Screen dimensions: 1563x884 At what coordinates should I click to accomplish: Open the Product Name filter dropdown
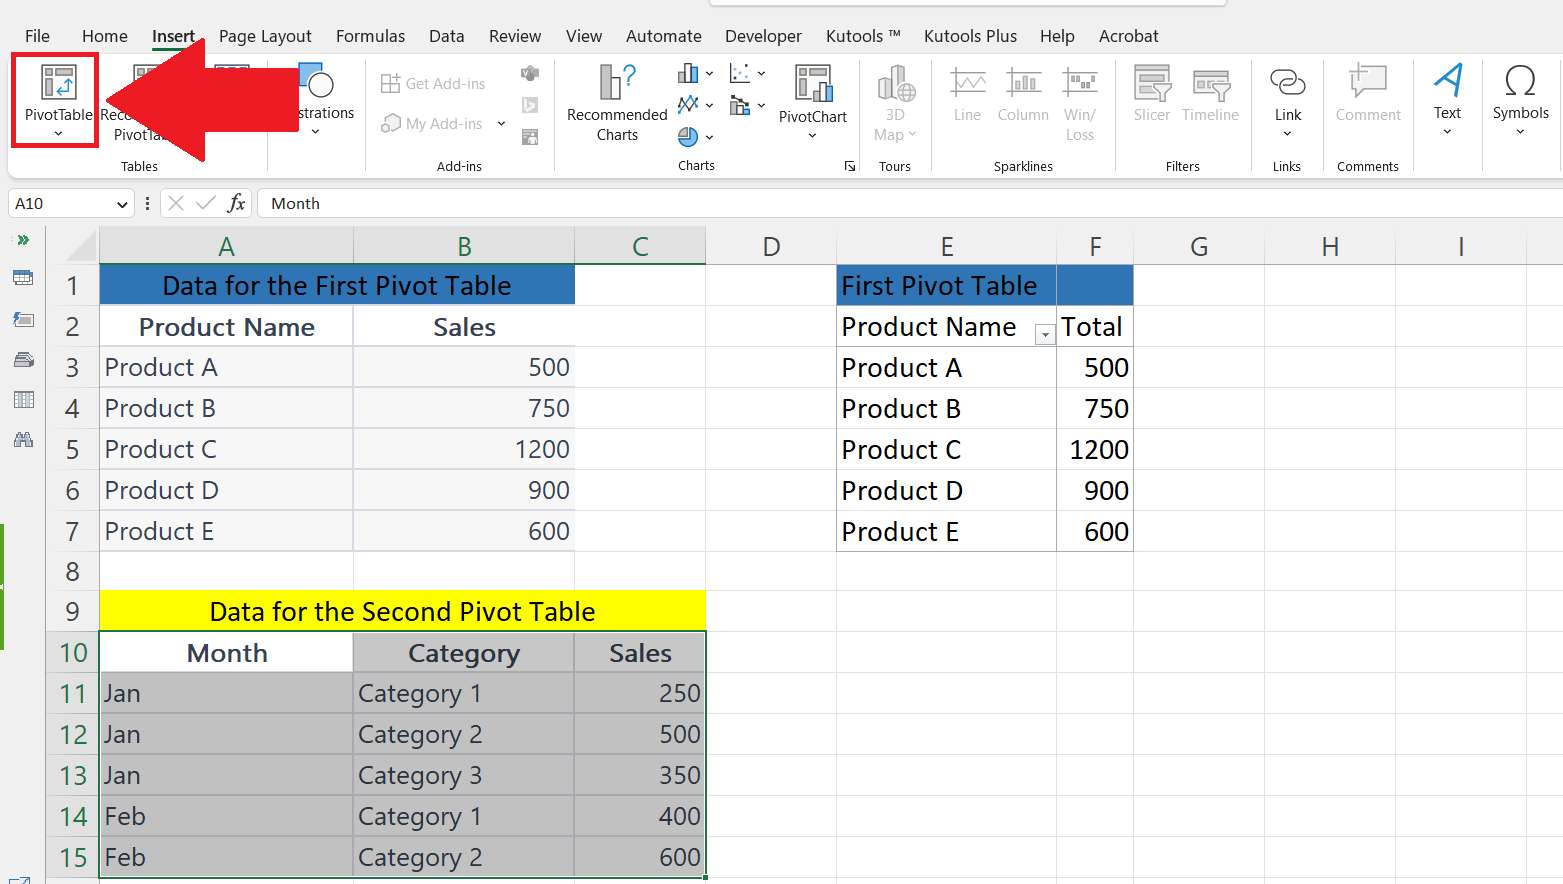pyautogui.click(x=1045, y=333)
